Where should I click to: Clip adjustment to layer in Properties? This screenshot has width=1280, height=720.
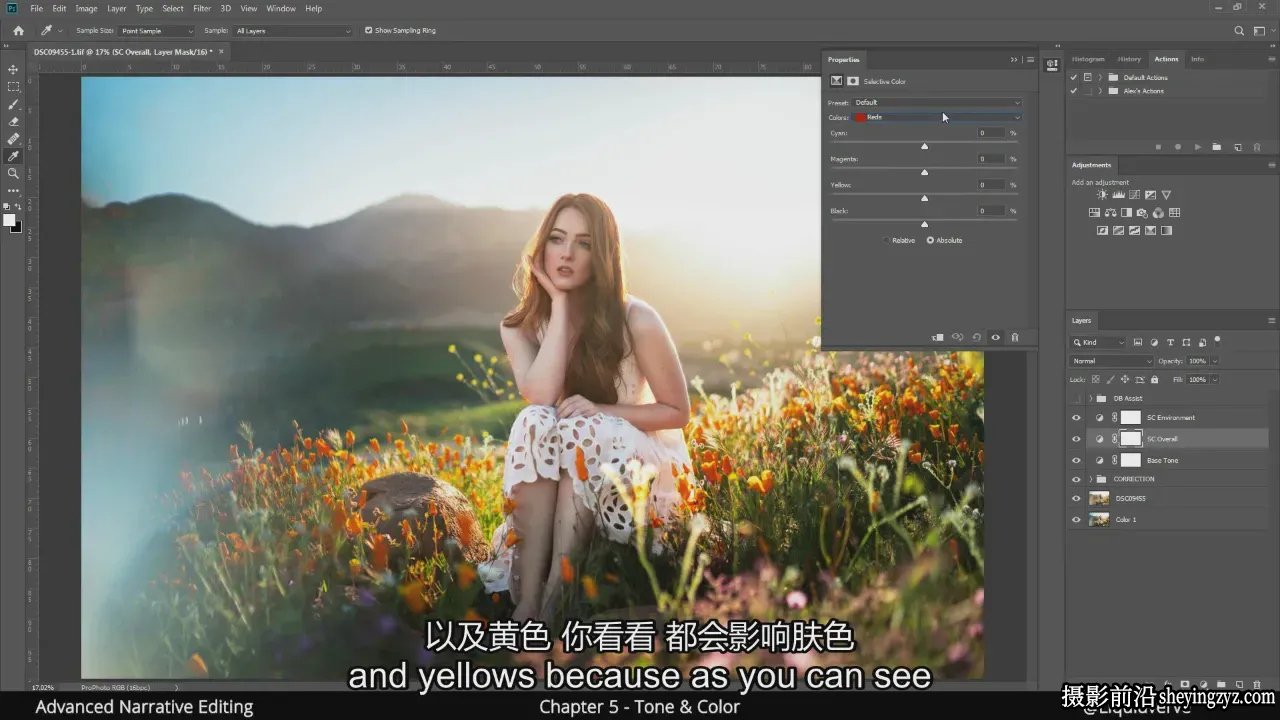pos(937,338)
